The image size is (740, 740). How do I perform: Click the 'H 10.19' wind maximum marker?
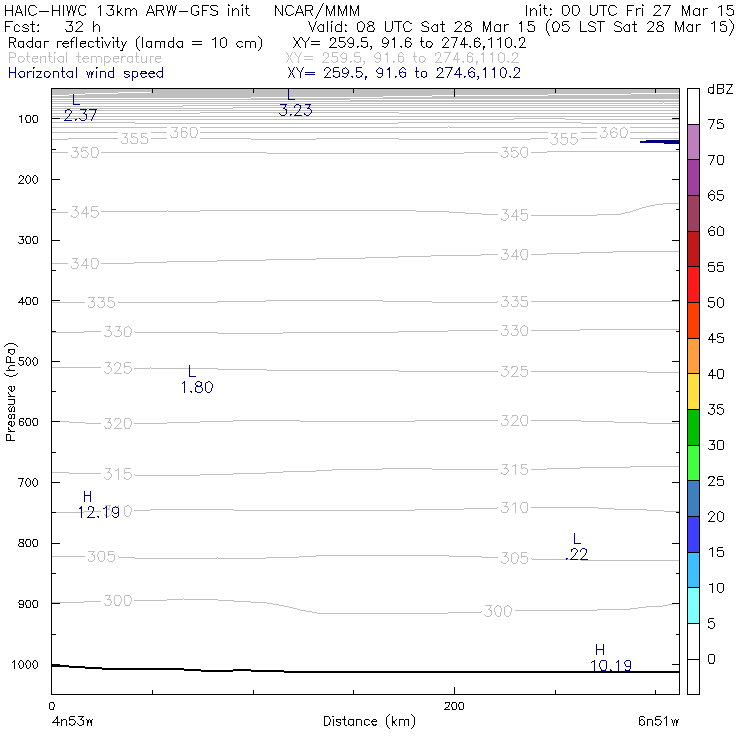click(x=611, y=658)
